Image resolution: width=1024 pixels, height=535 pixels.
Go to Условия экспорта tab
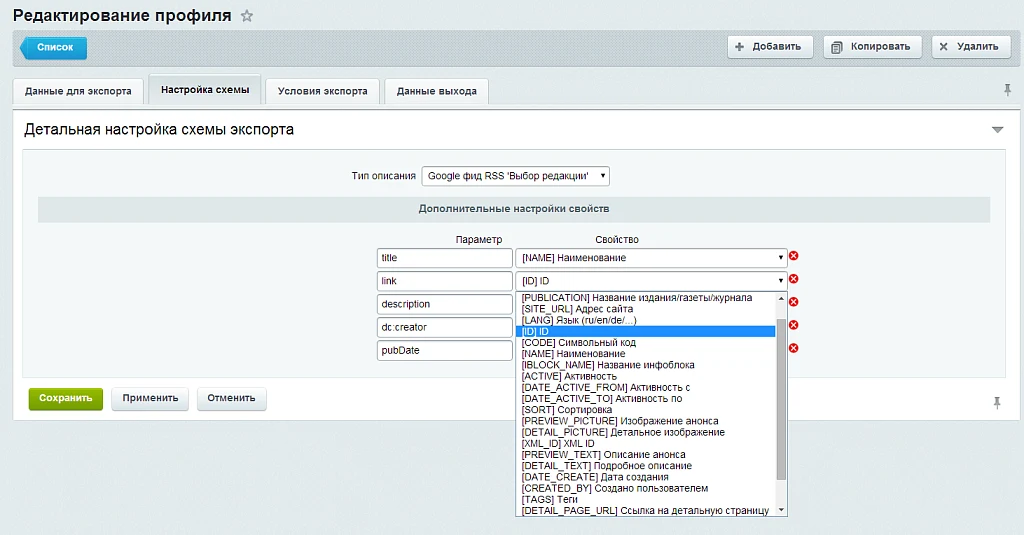323,91
